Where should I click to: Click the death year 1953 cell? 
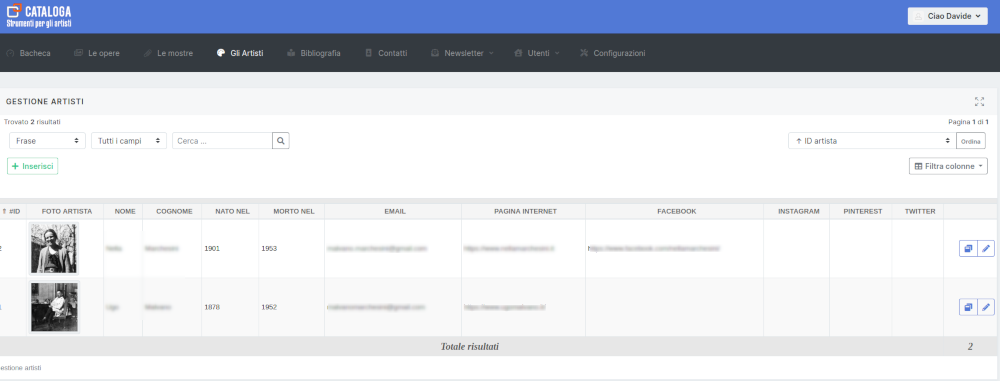270,248
